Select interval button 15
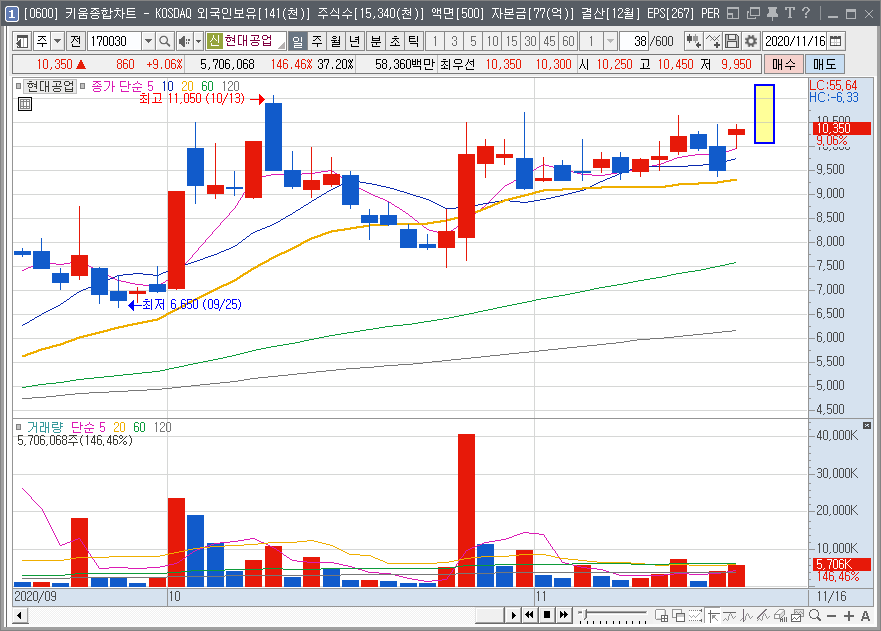This screenshot has height=631, width=881. (511, 41)
